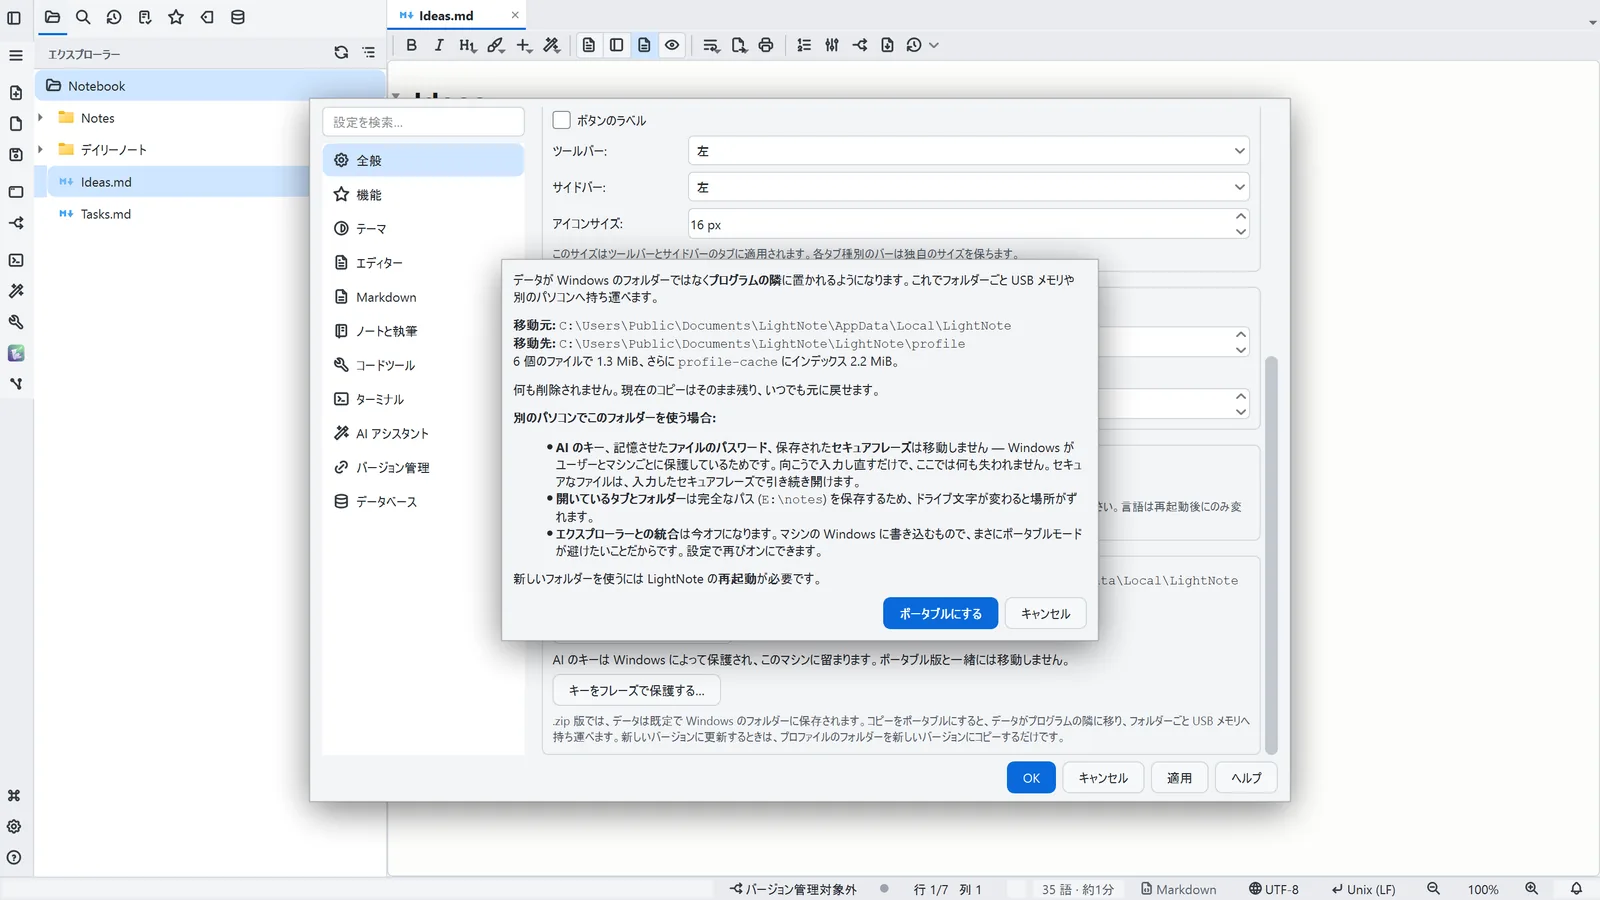This screenshot has height=900, width=1600.
Task: Click the OK button in settings
Action: pyautogui.click(x=1031, y=778)
